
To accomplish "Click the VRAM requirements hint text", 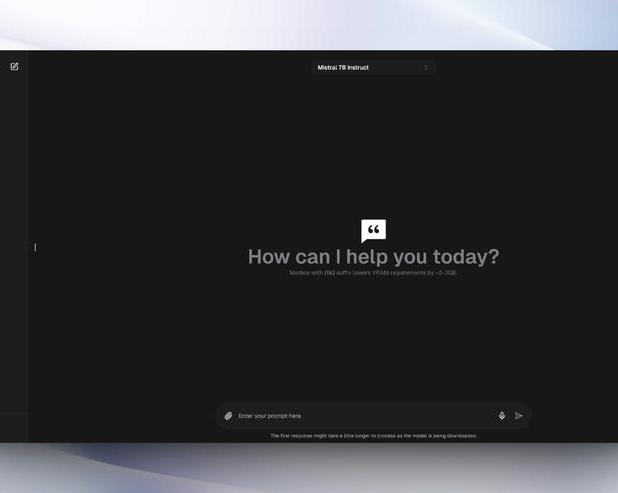I will (373, 273).
